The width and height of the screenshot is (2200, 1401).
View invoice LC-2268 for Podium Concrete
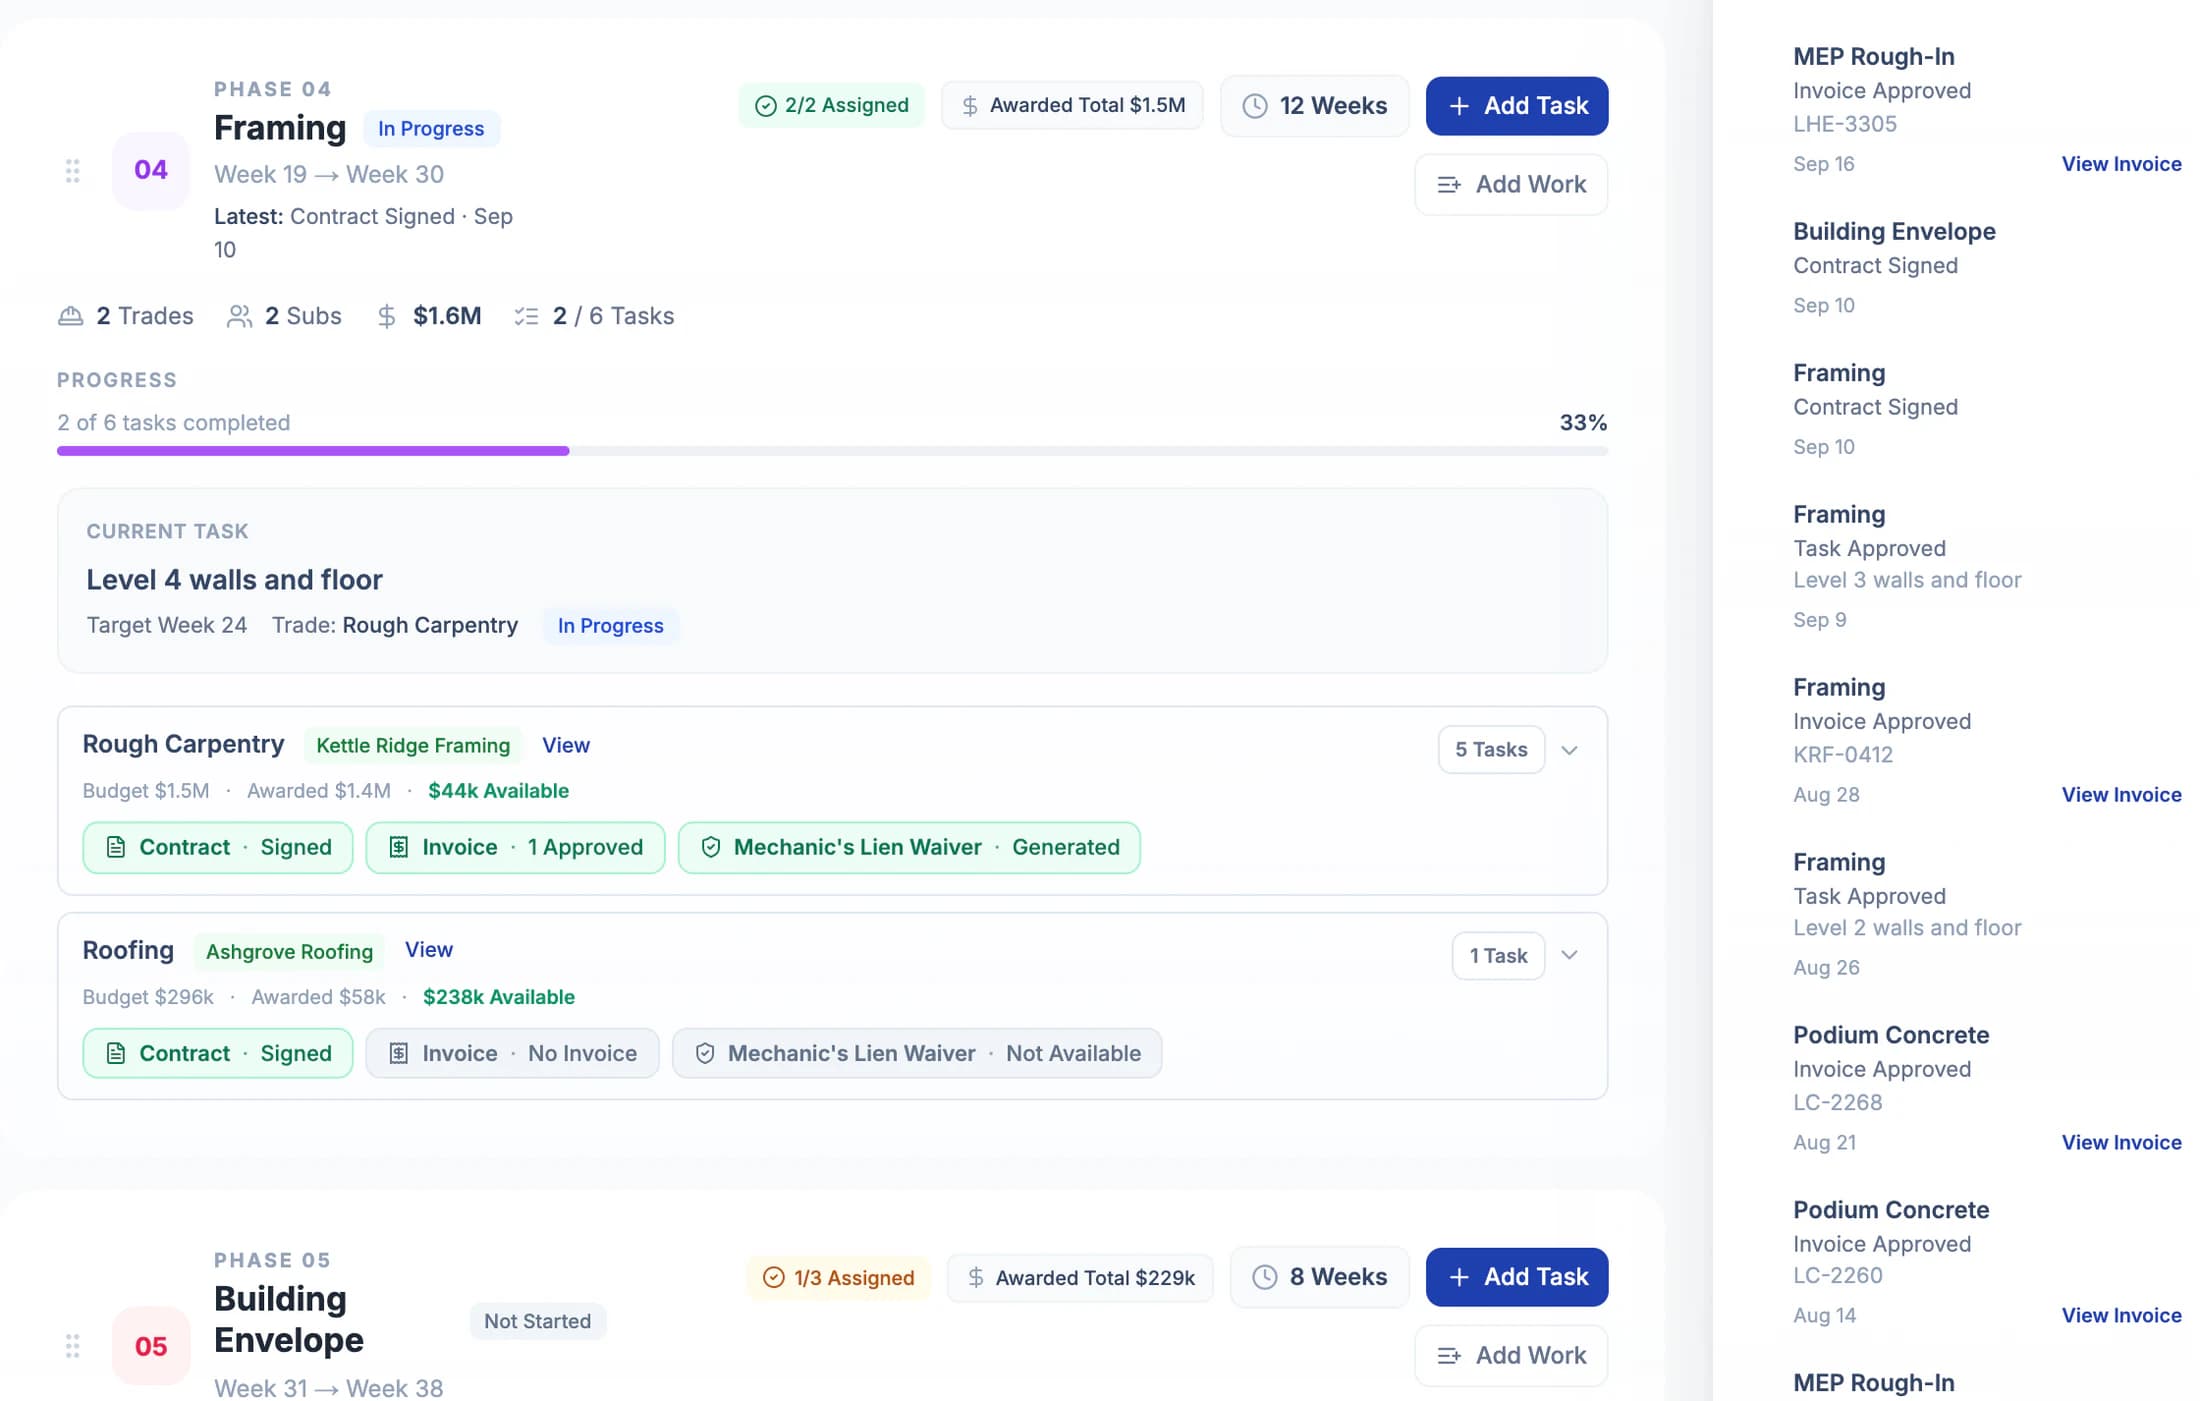(2121, 1143)
